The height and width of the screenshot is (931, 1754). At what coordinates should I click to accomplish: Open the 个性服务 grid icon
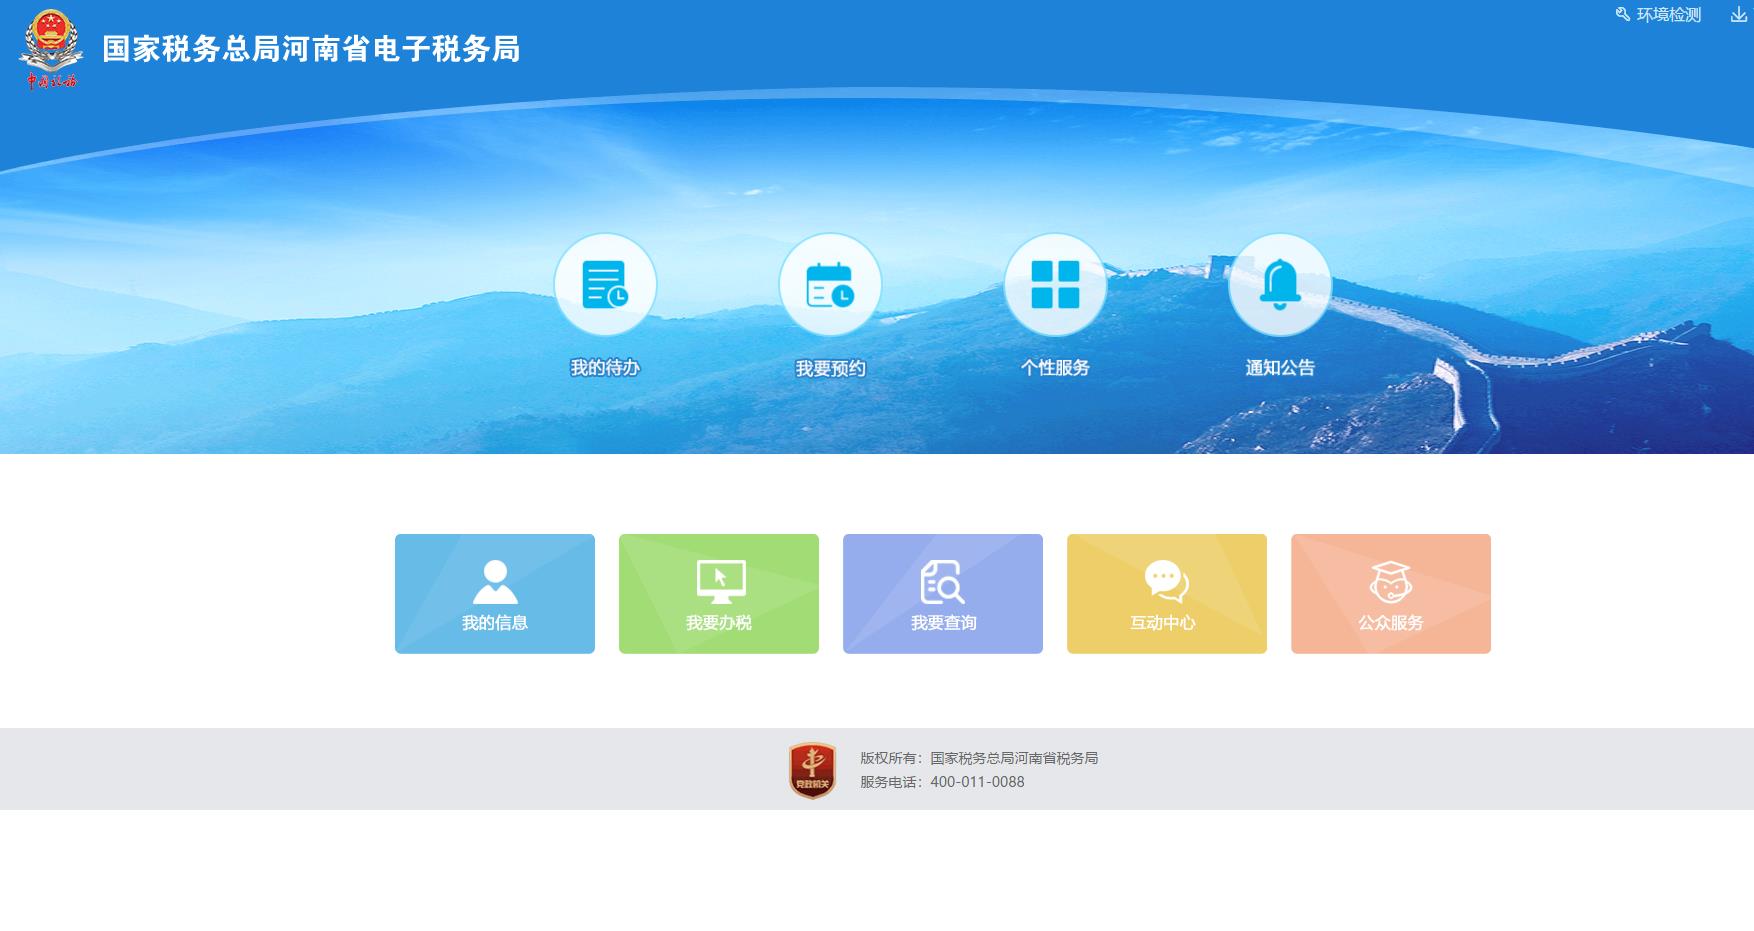pos(1055,285)
